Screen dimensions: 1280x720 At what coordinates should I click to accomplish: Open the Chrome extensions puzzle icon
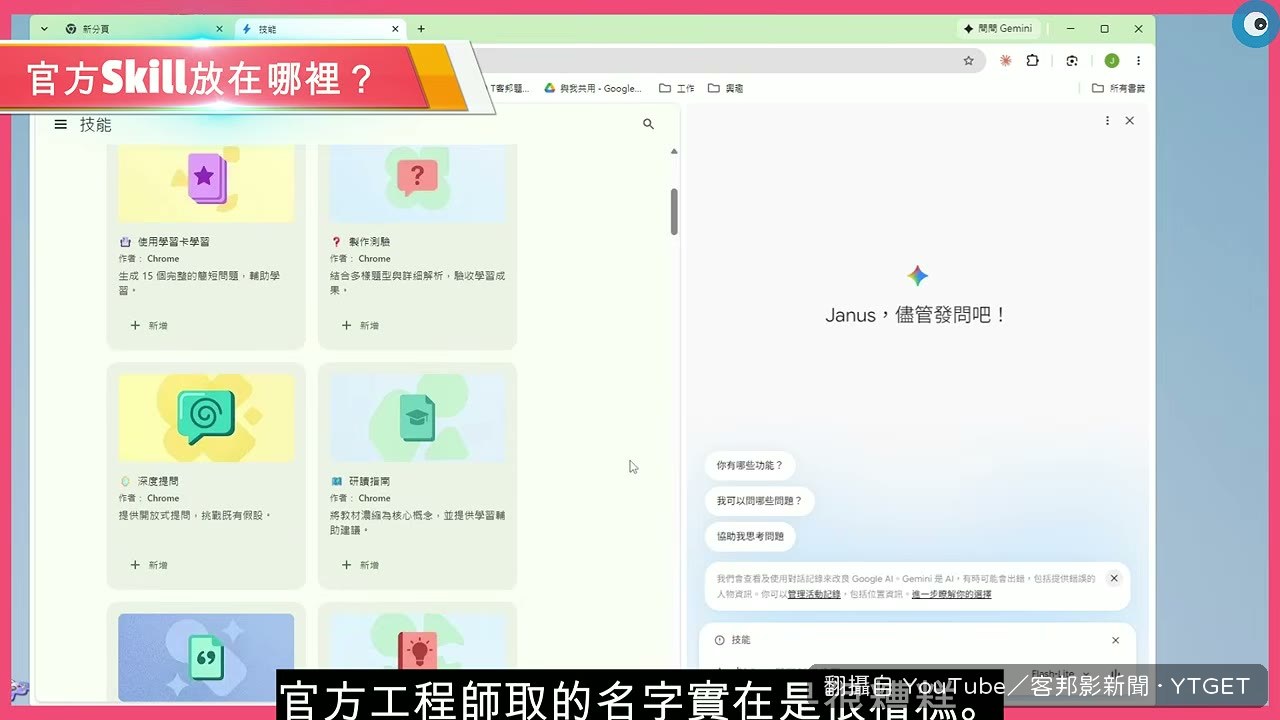pos(1033,60)
